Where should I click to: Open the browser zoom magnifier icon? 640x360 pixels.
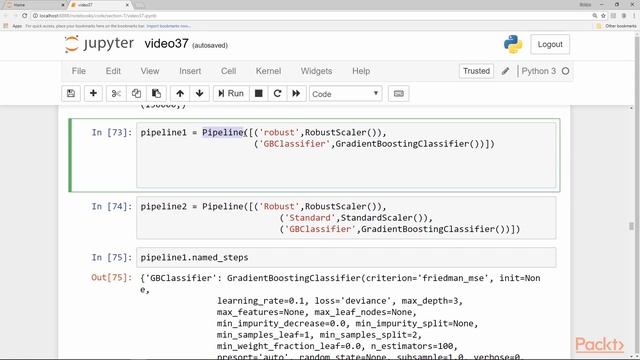[x=594, y=16]
